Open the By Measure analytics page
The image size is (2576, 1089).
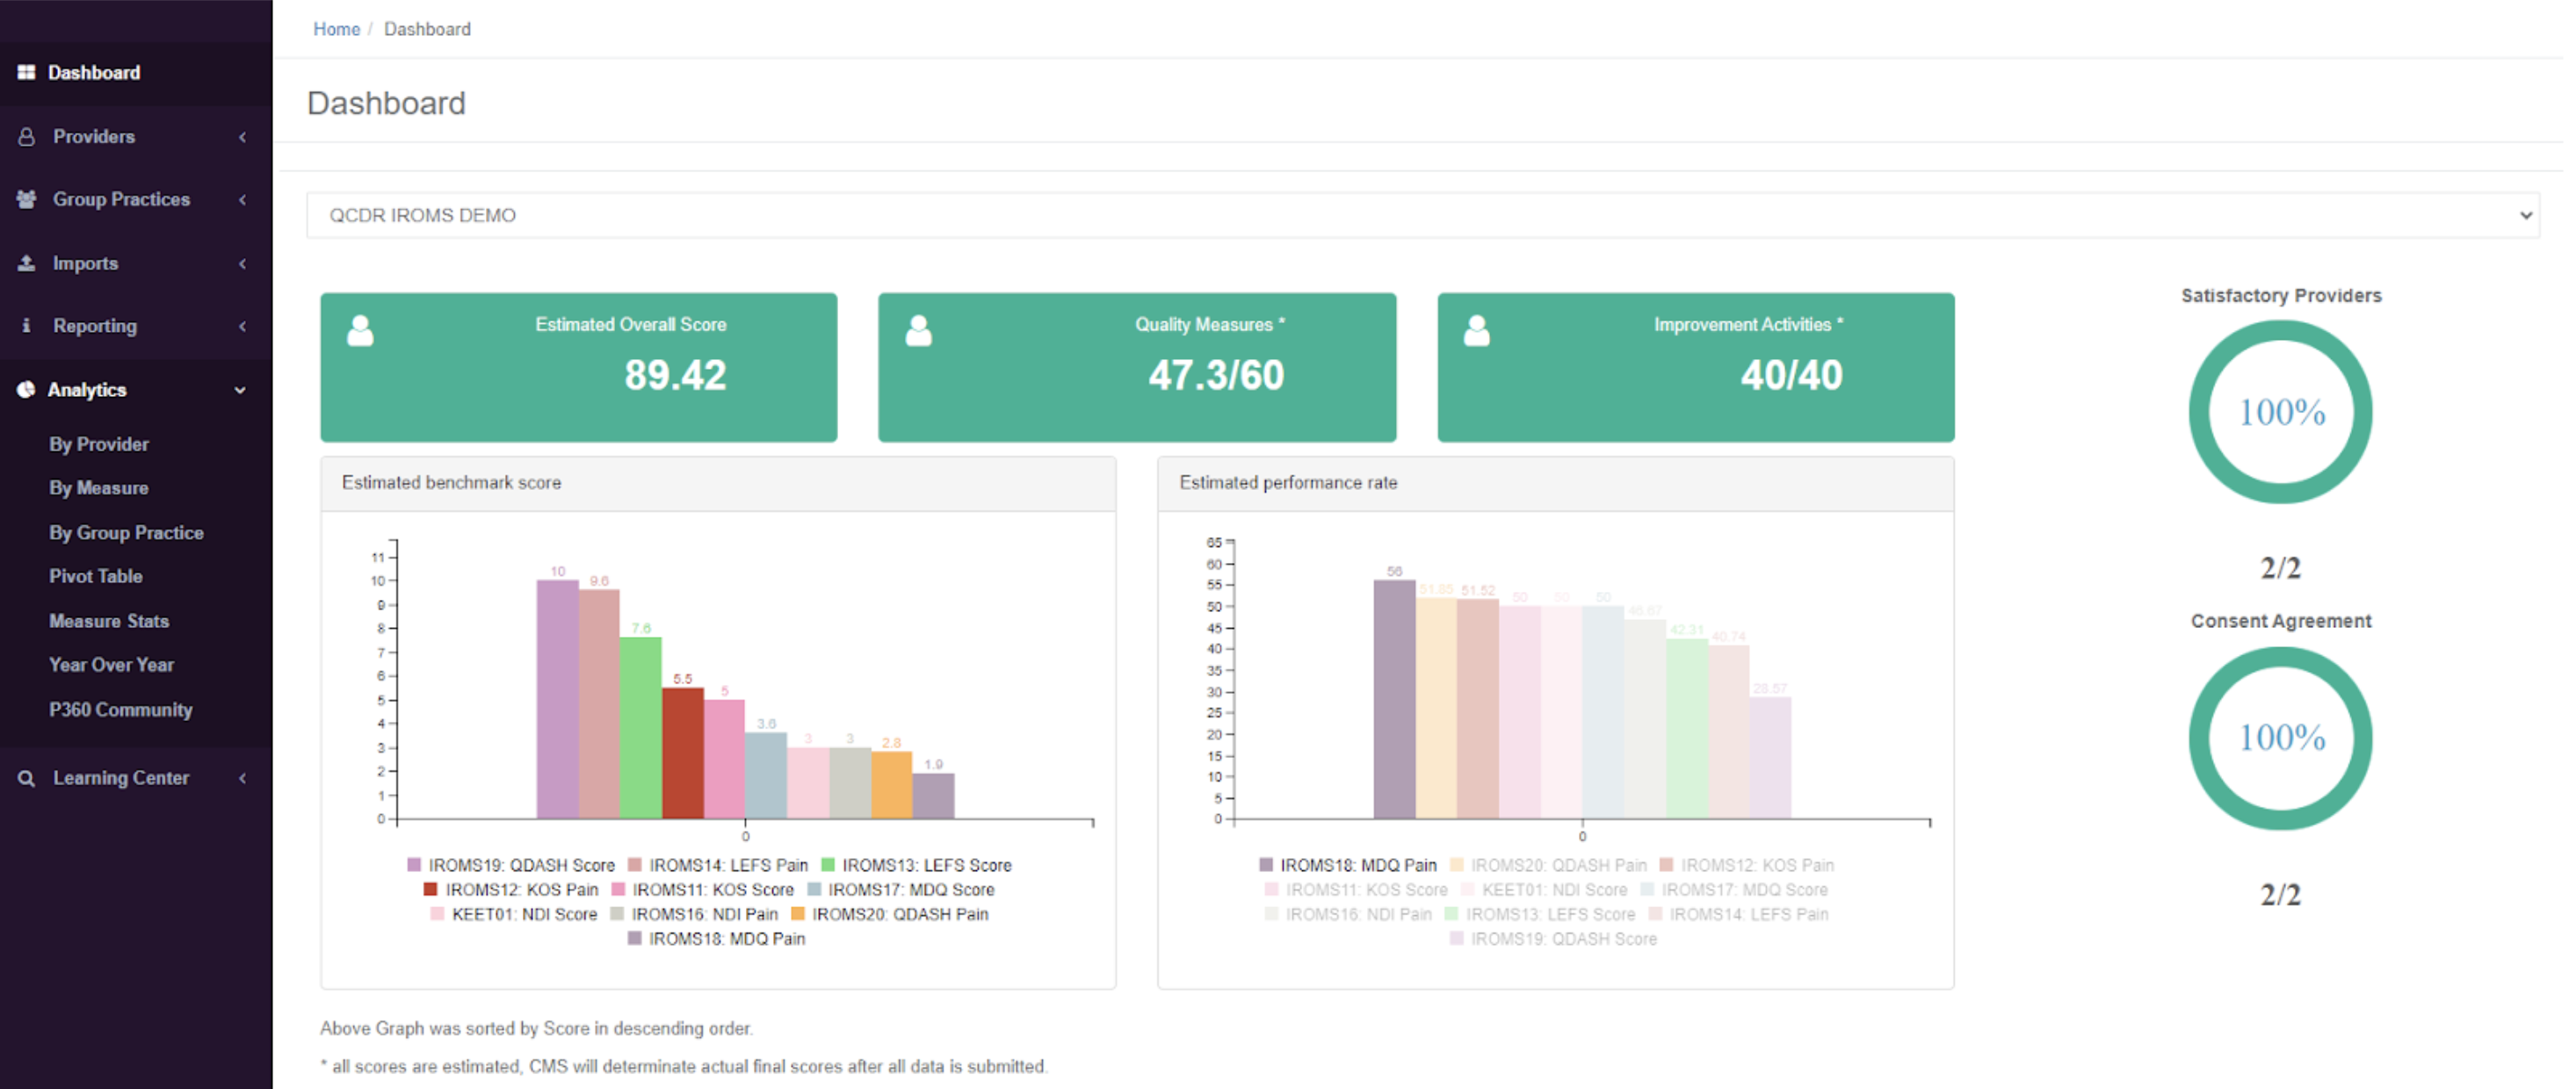tap(99, 488)
